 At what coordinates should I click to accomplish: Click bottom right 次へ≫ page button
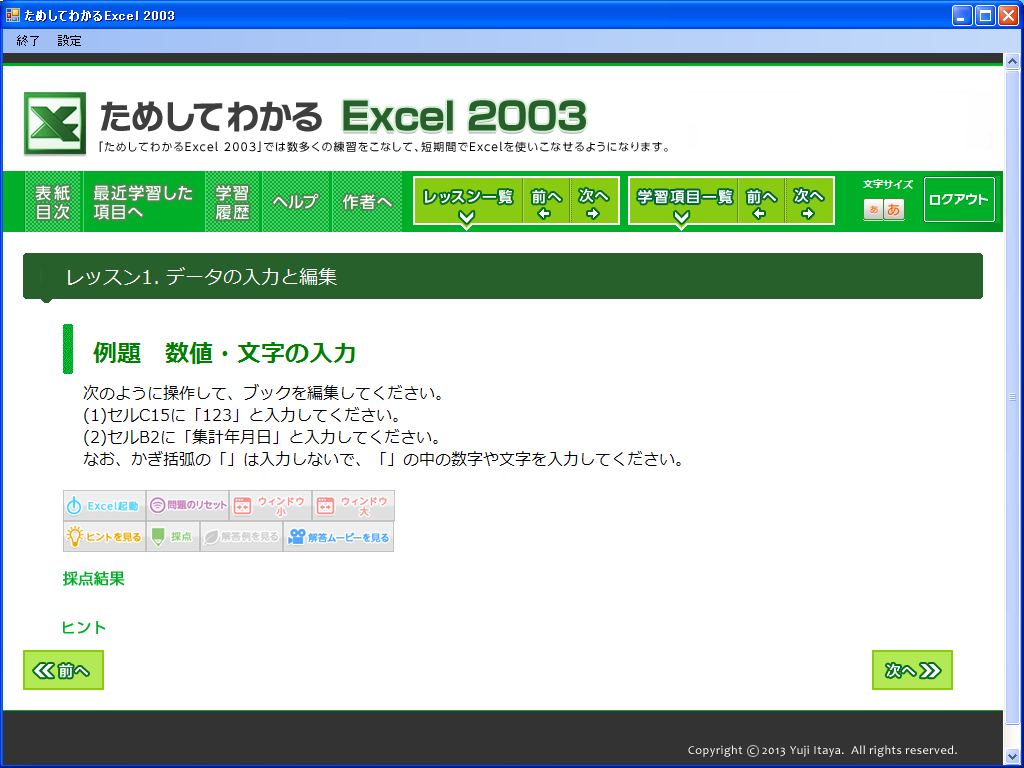(912, 670)
